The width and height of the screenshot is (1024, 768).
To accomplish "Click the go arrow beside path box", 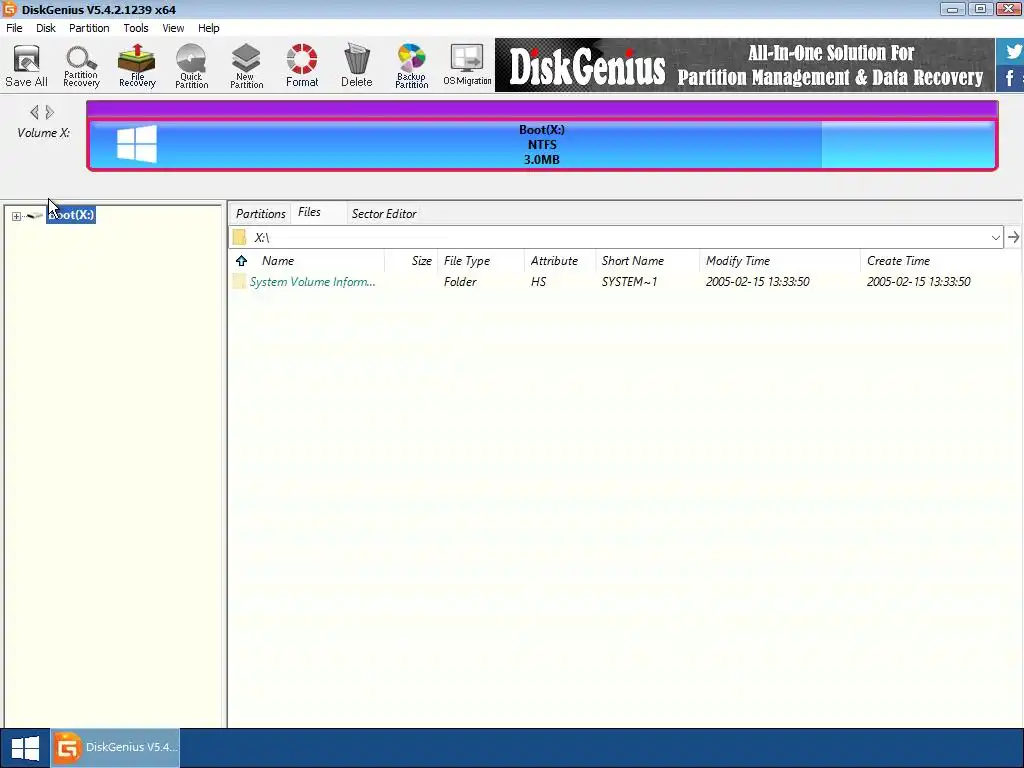I will click(1013, 237).
